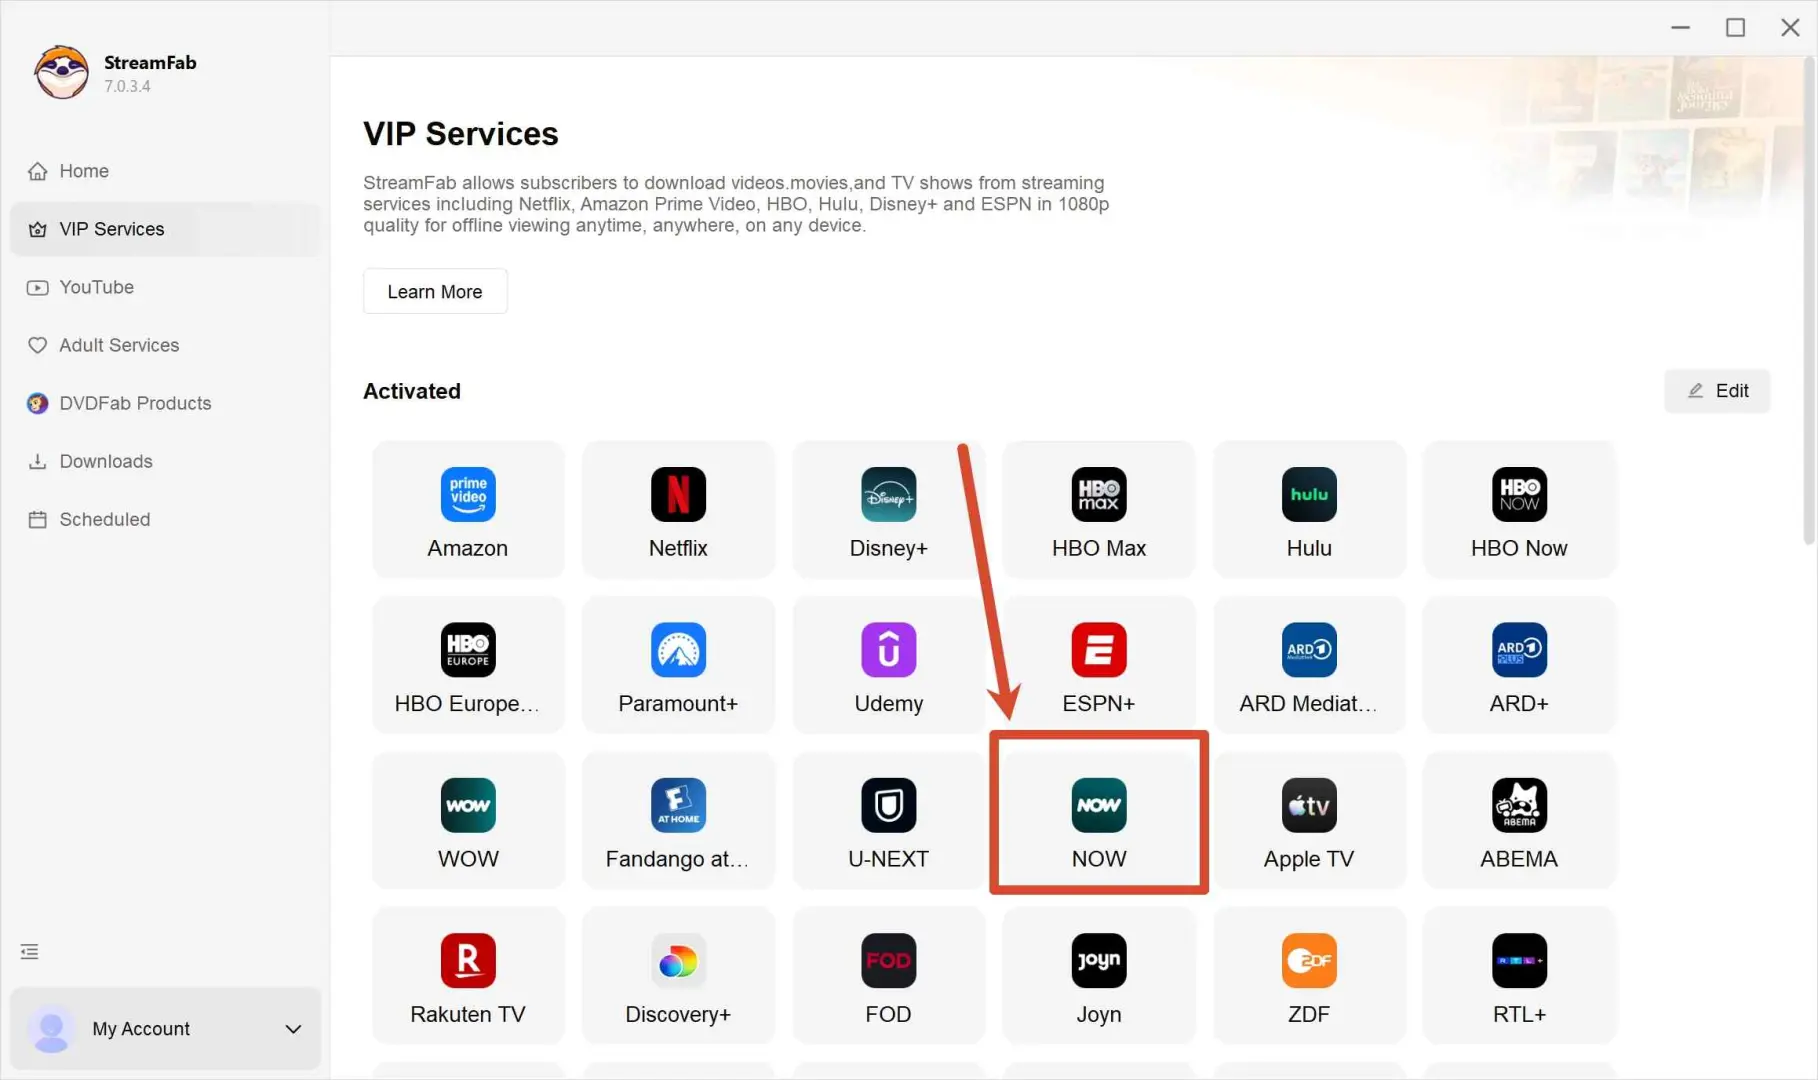Go to the Home section
Image resolution: width=1818 pixels, height=1080 pixels.
click(x=165, y=171)
